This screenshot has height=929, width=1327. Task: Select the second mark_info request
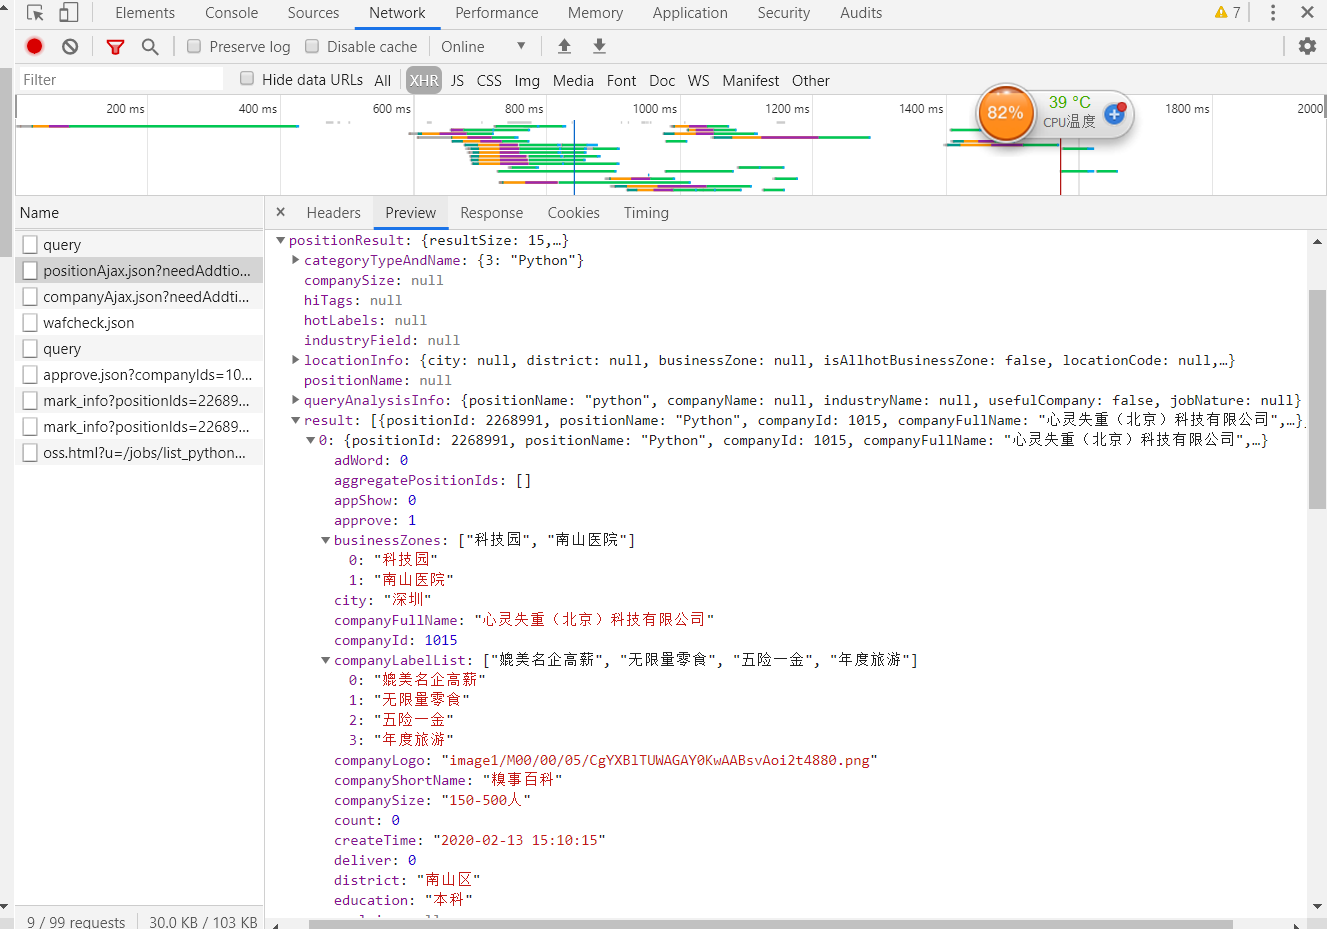[x=140, y=427]
